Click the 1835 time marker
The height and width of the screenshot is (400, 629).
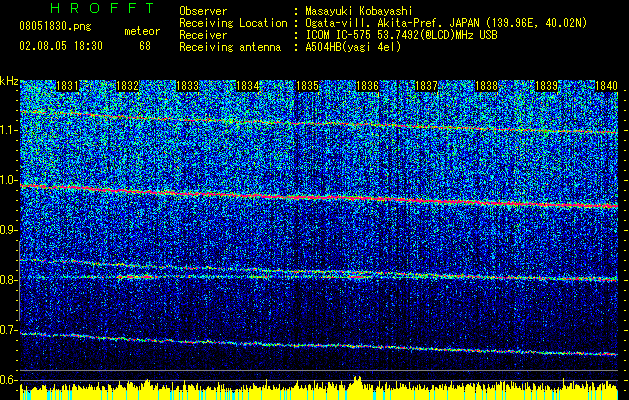click(x=307, y=86)
